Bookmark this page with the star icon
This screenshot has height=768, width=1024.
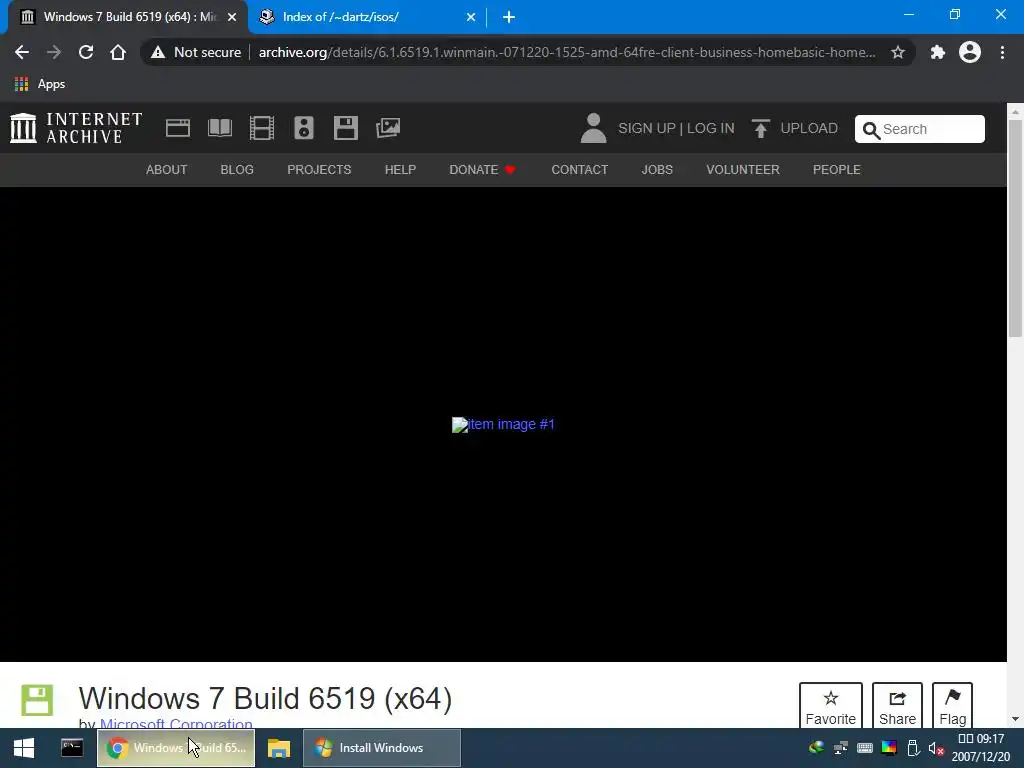898,52
